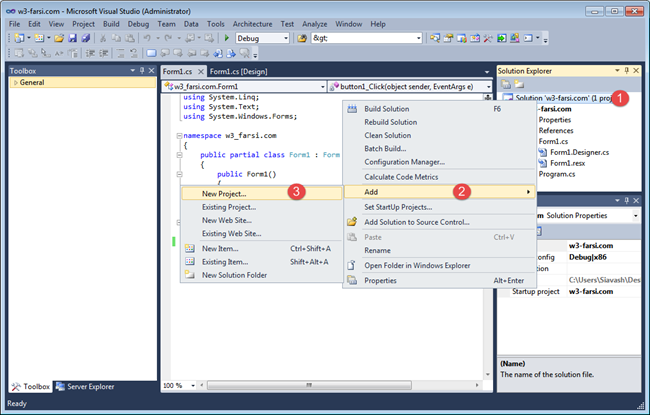This screenshot has height=415, width=650.
Task: Toggle auto-hide pin on Toolbox panel
Action: coord(142,70)
